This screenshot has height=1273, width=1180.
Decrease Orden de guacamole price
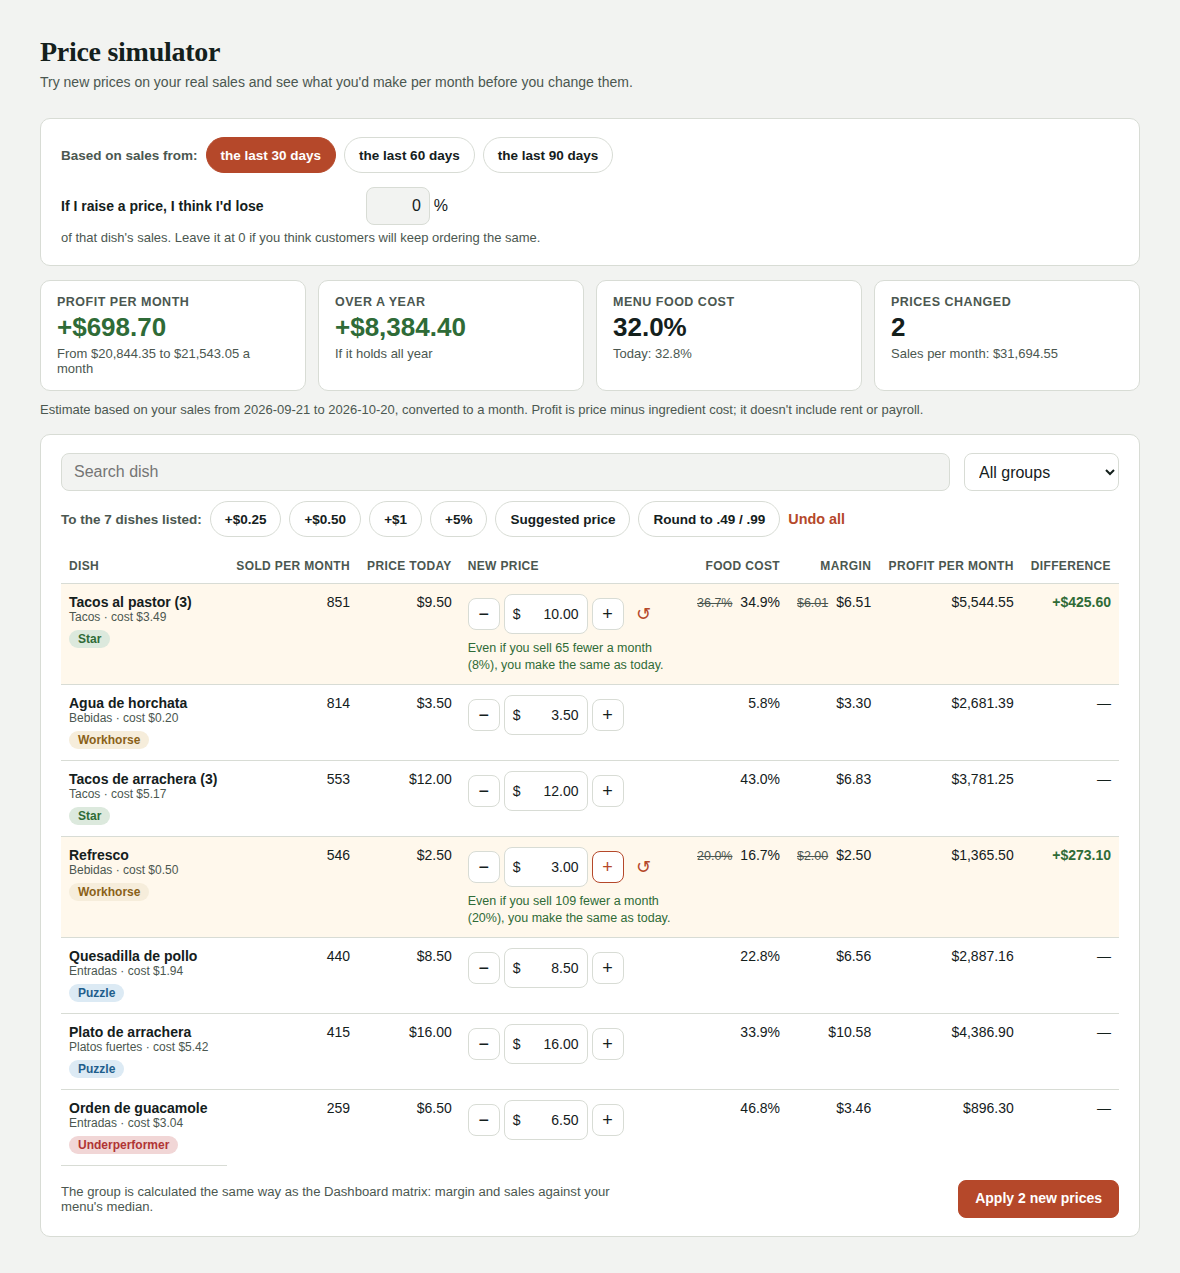484,1120
